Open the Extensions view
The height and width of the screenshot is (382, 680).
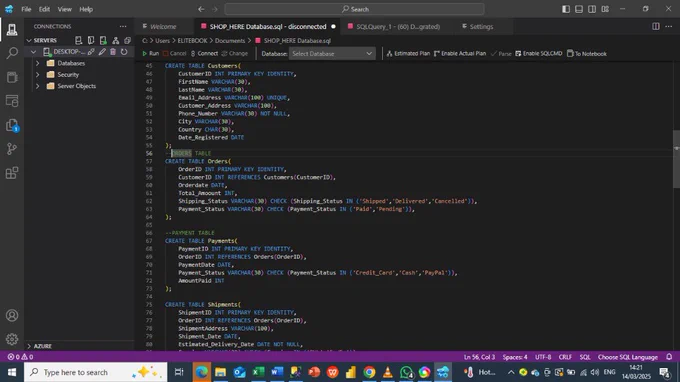12,173
